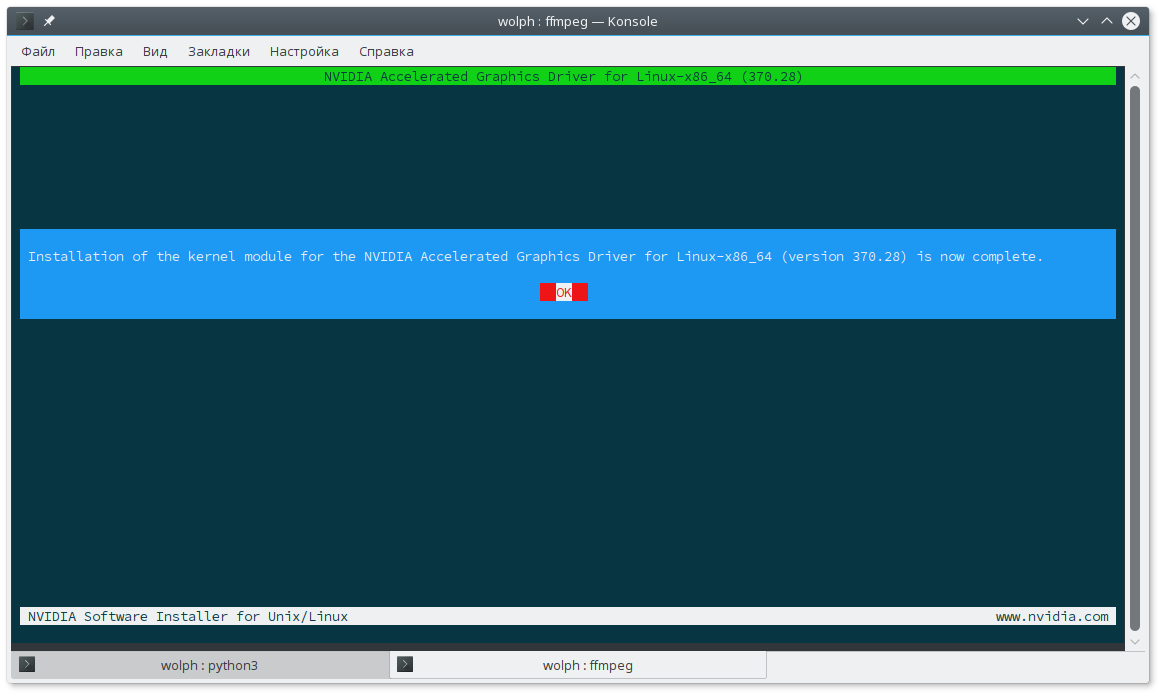
Task: Click the terminal icon on ffmpeg tab
Action: [x=405, y=664]
